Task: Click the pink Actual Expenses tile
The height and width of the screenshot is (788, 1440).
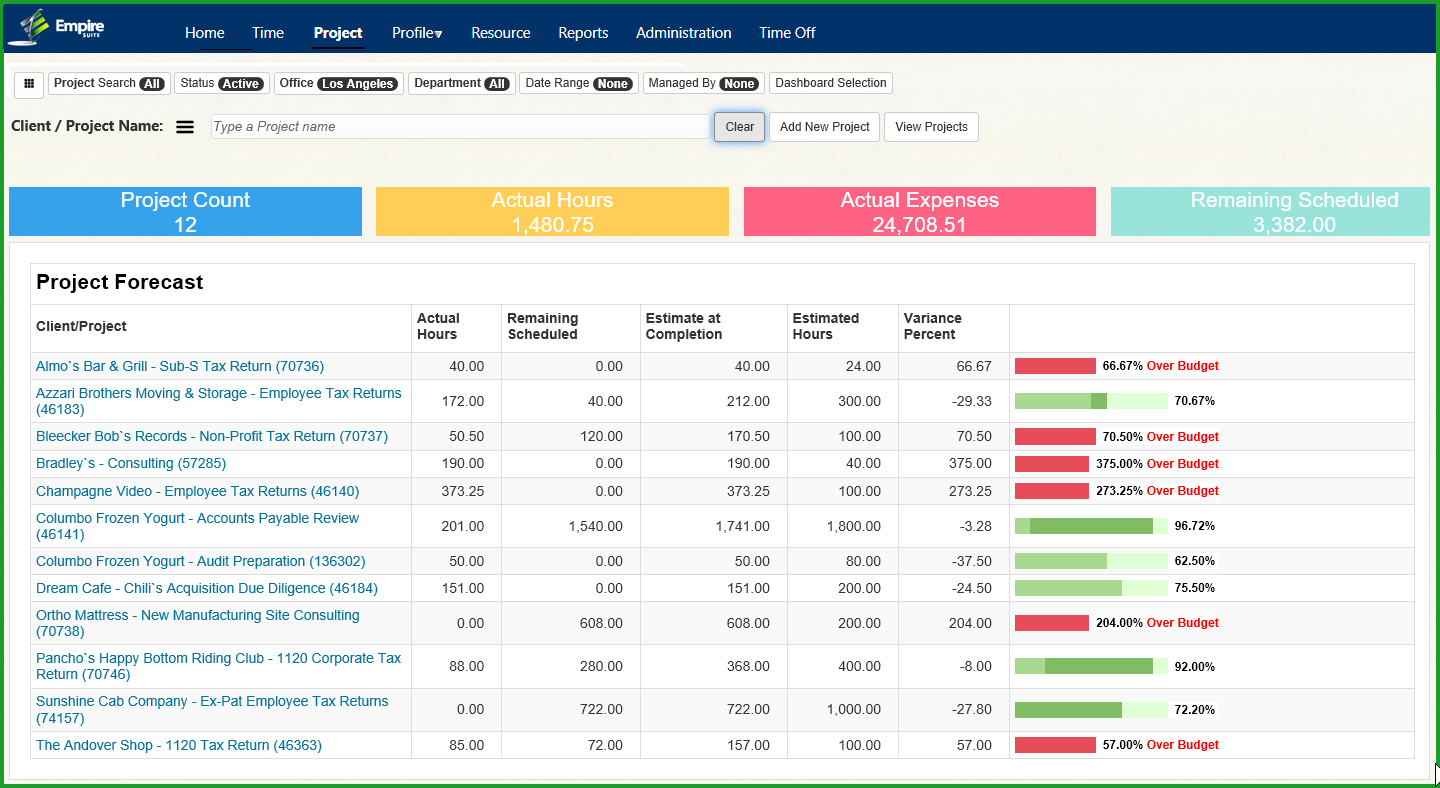Action: click(x=919, y=212)
